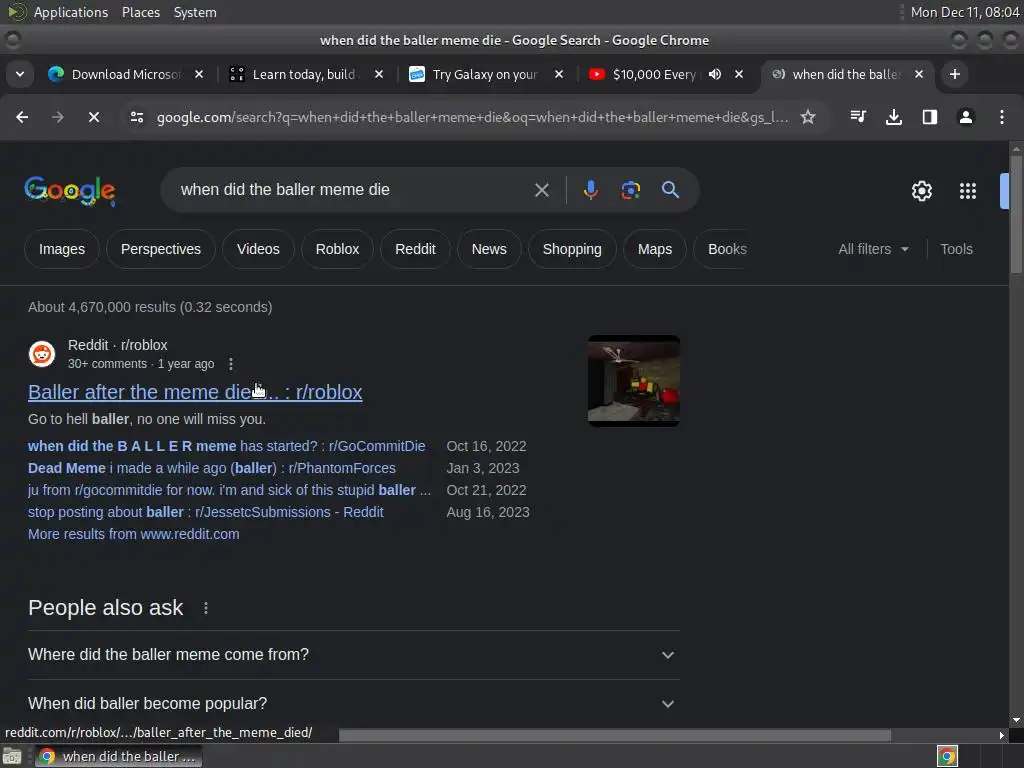
Task: Open the tab search dropdown
Action: (20, 74)
